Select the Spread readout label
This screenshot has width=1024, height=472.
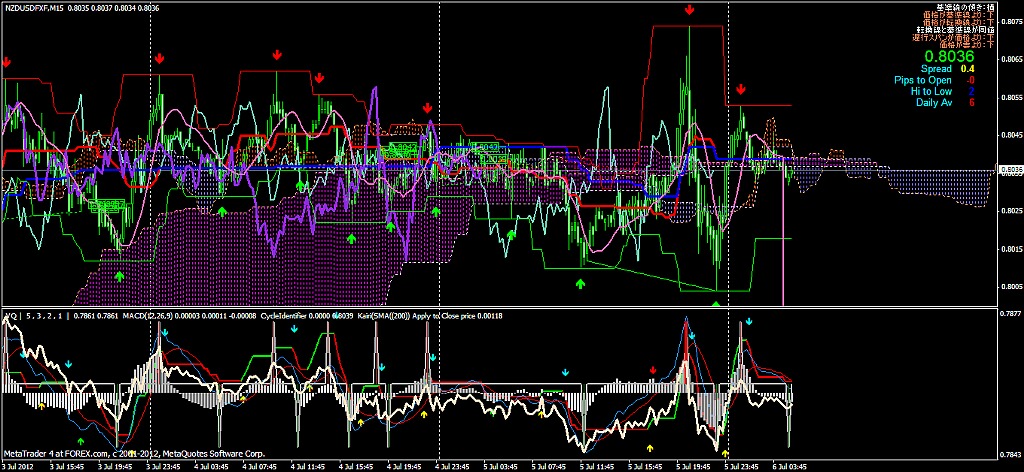(x=936, y=69)
